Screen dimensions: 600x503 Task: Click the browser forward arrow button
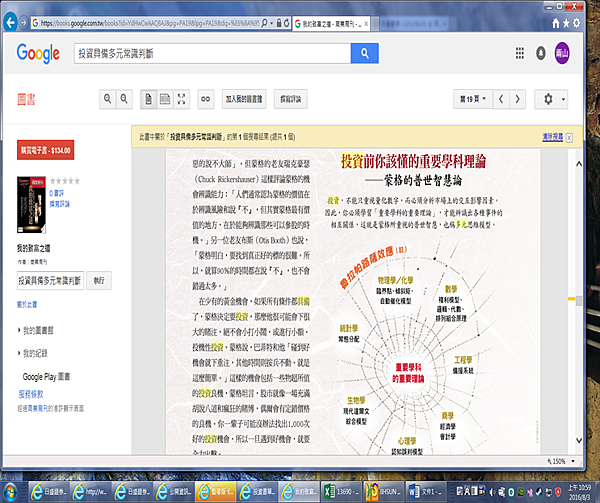click(23, 23)
